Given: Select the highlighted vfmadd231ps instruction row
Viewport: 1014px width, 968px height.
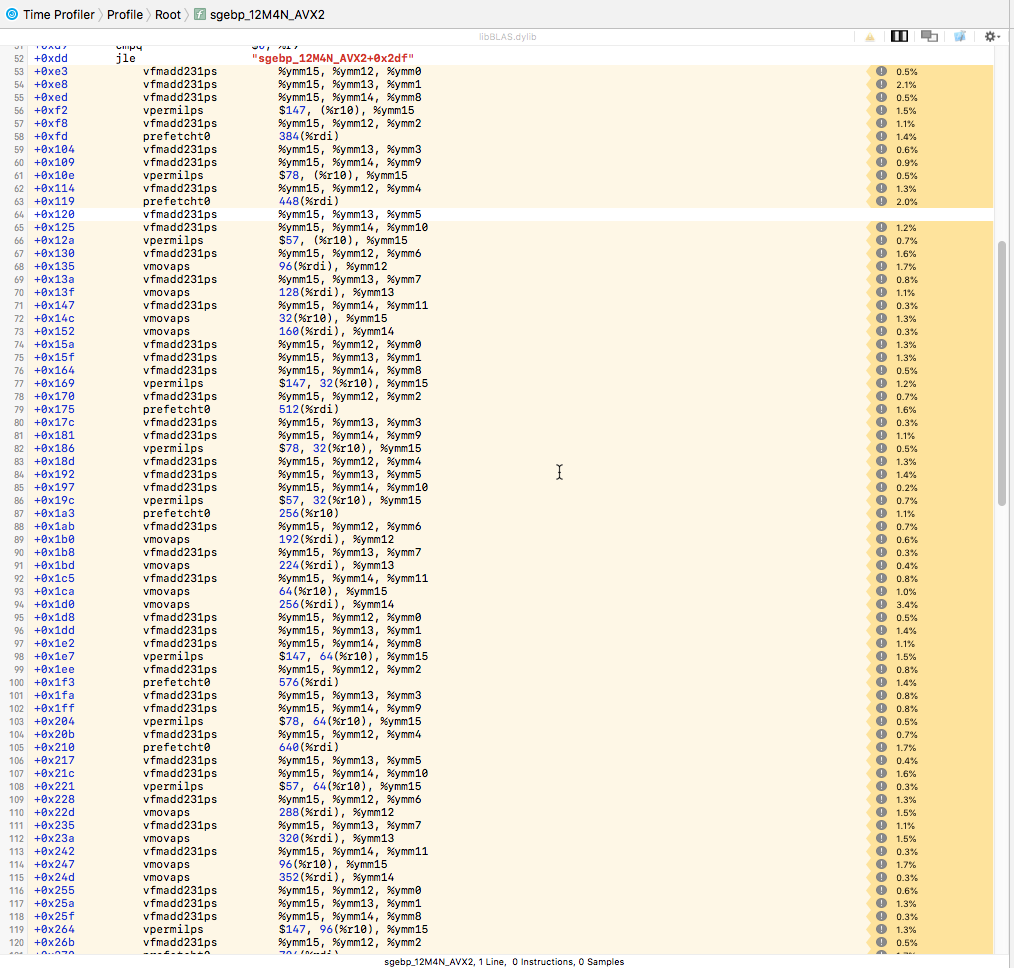Looking at the screenshot, I should click(400, 213).
